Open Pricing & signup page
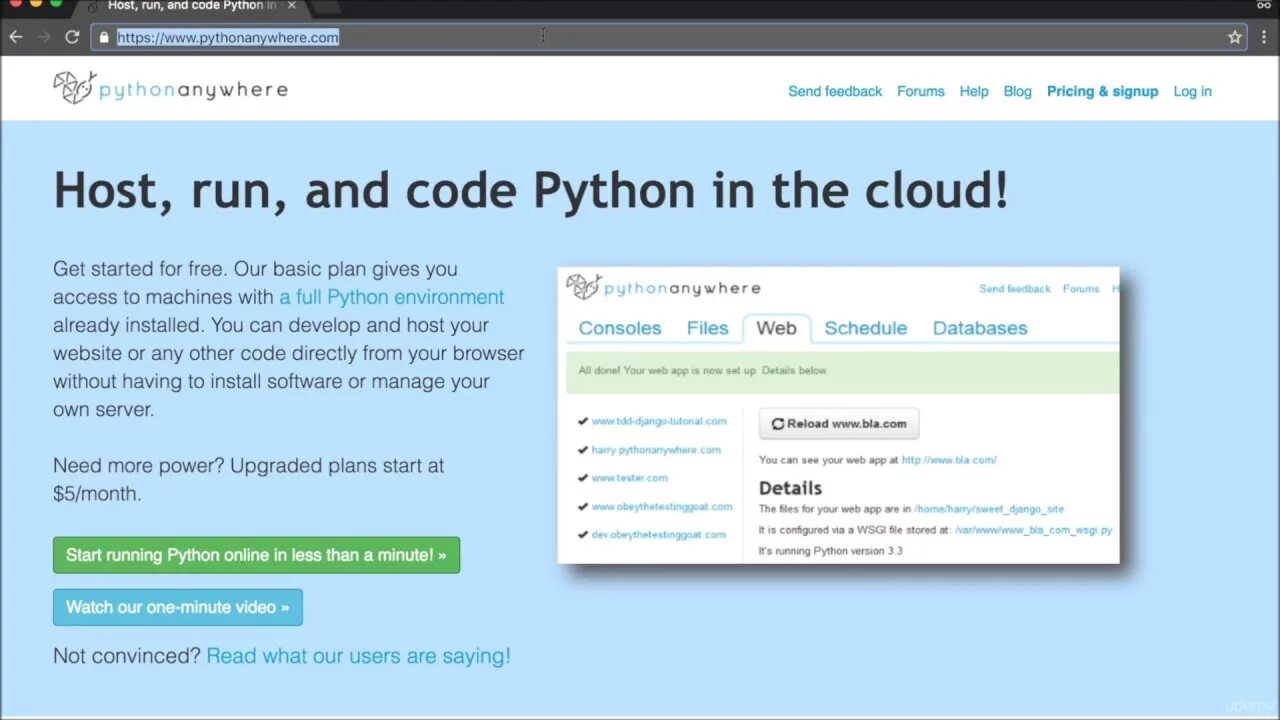 1102,91
